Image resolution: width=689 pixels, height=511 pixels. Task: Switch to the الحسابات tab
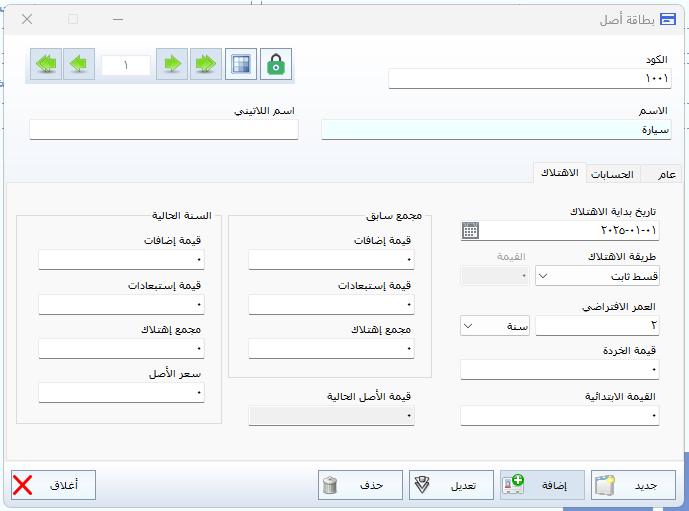tap(612, 175)
